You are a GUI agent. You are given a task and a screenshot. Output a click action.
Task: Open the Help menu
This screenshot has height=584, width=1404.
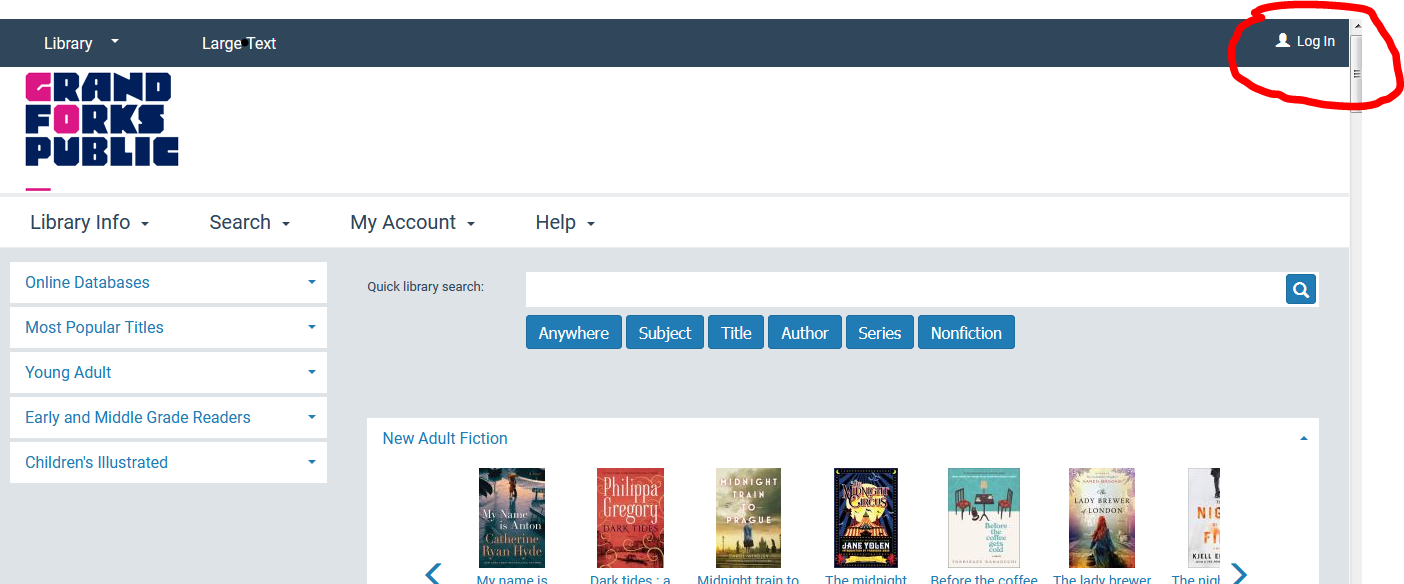coord(564,222)
